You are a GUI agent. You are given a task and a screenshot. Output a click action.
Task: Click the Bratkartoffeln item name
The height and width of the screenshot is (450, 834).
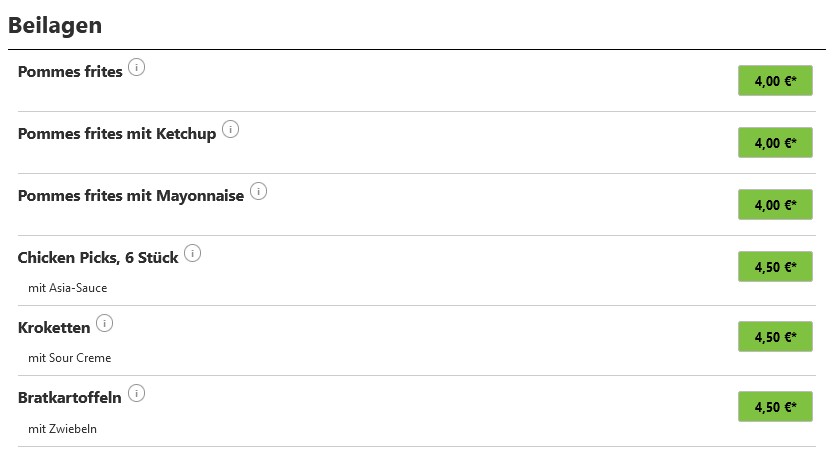[70, 398]
